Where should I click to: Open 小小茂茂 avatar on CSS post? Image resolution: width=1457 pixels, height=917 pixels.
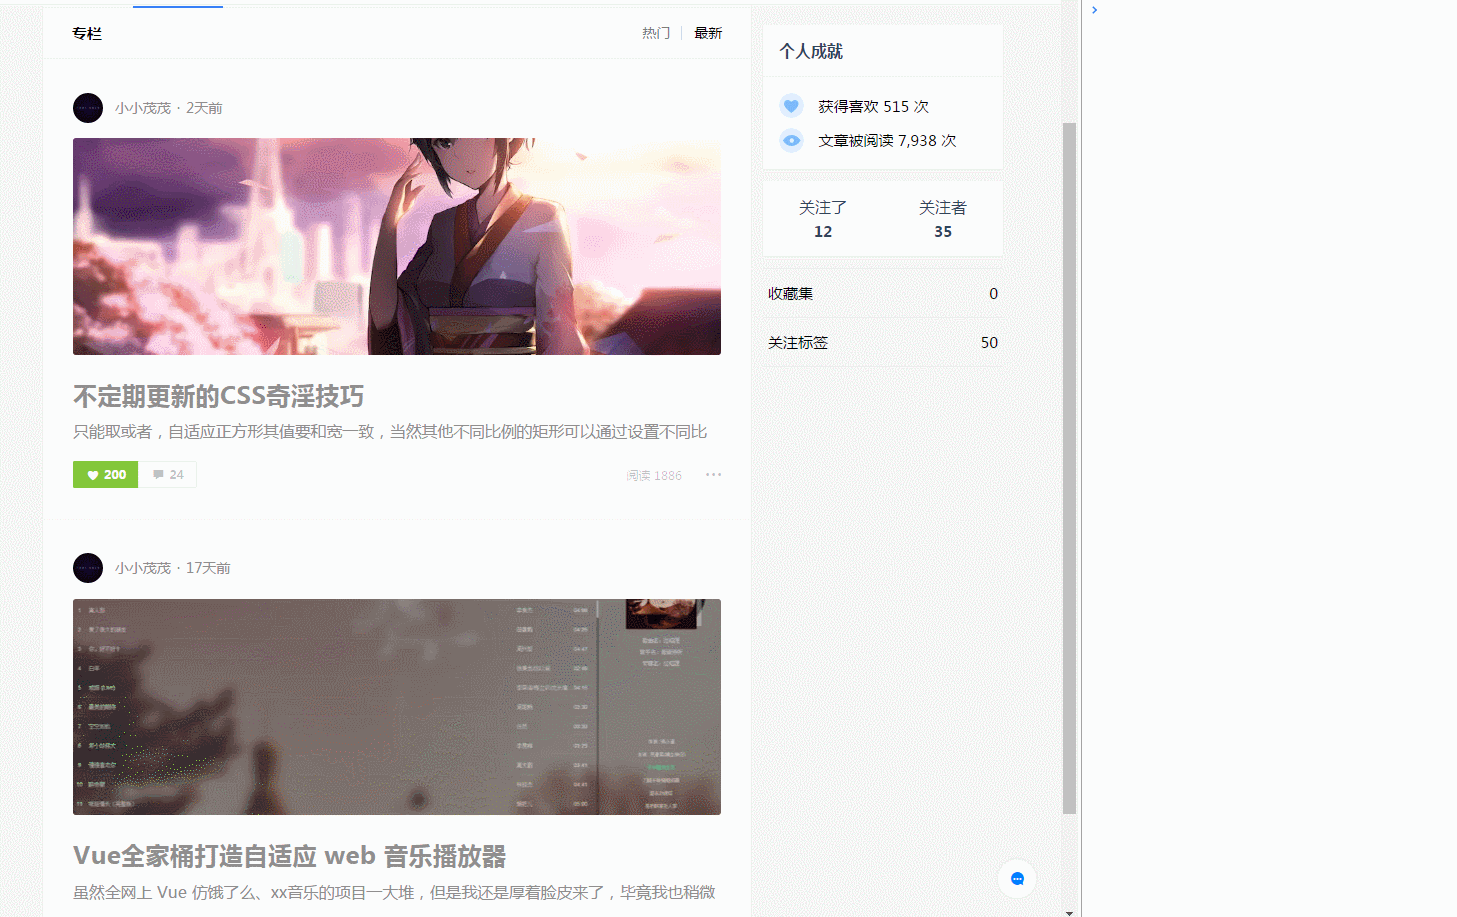88,108
